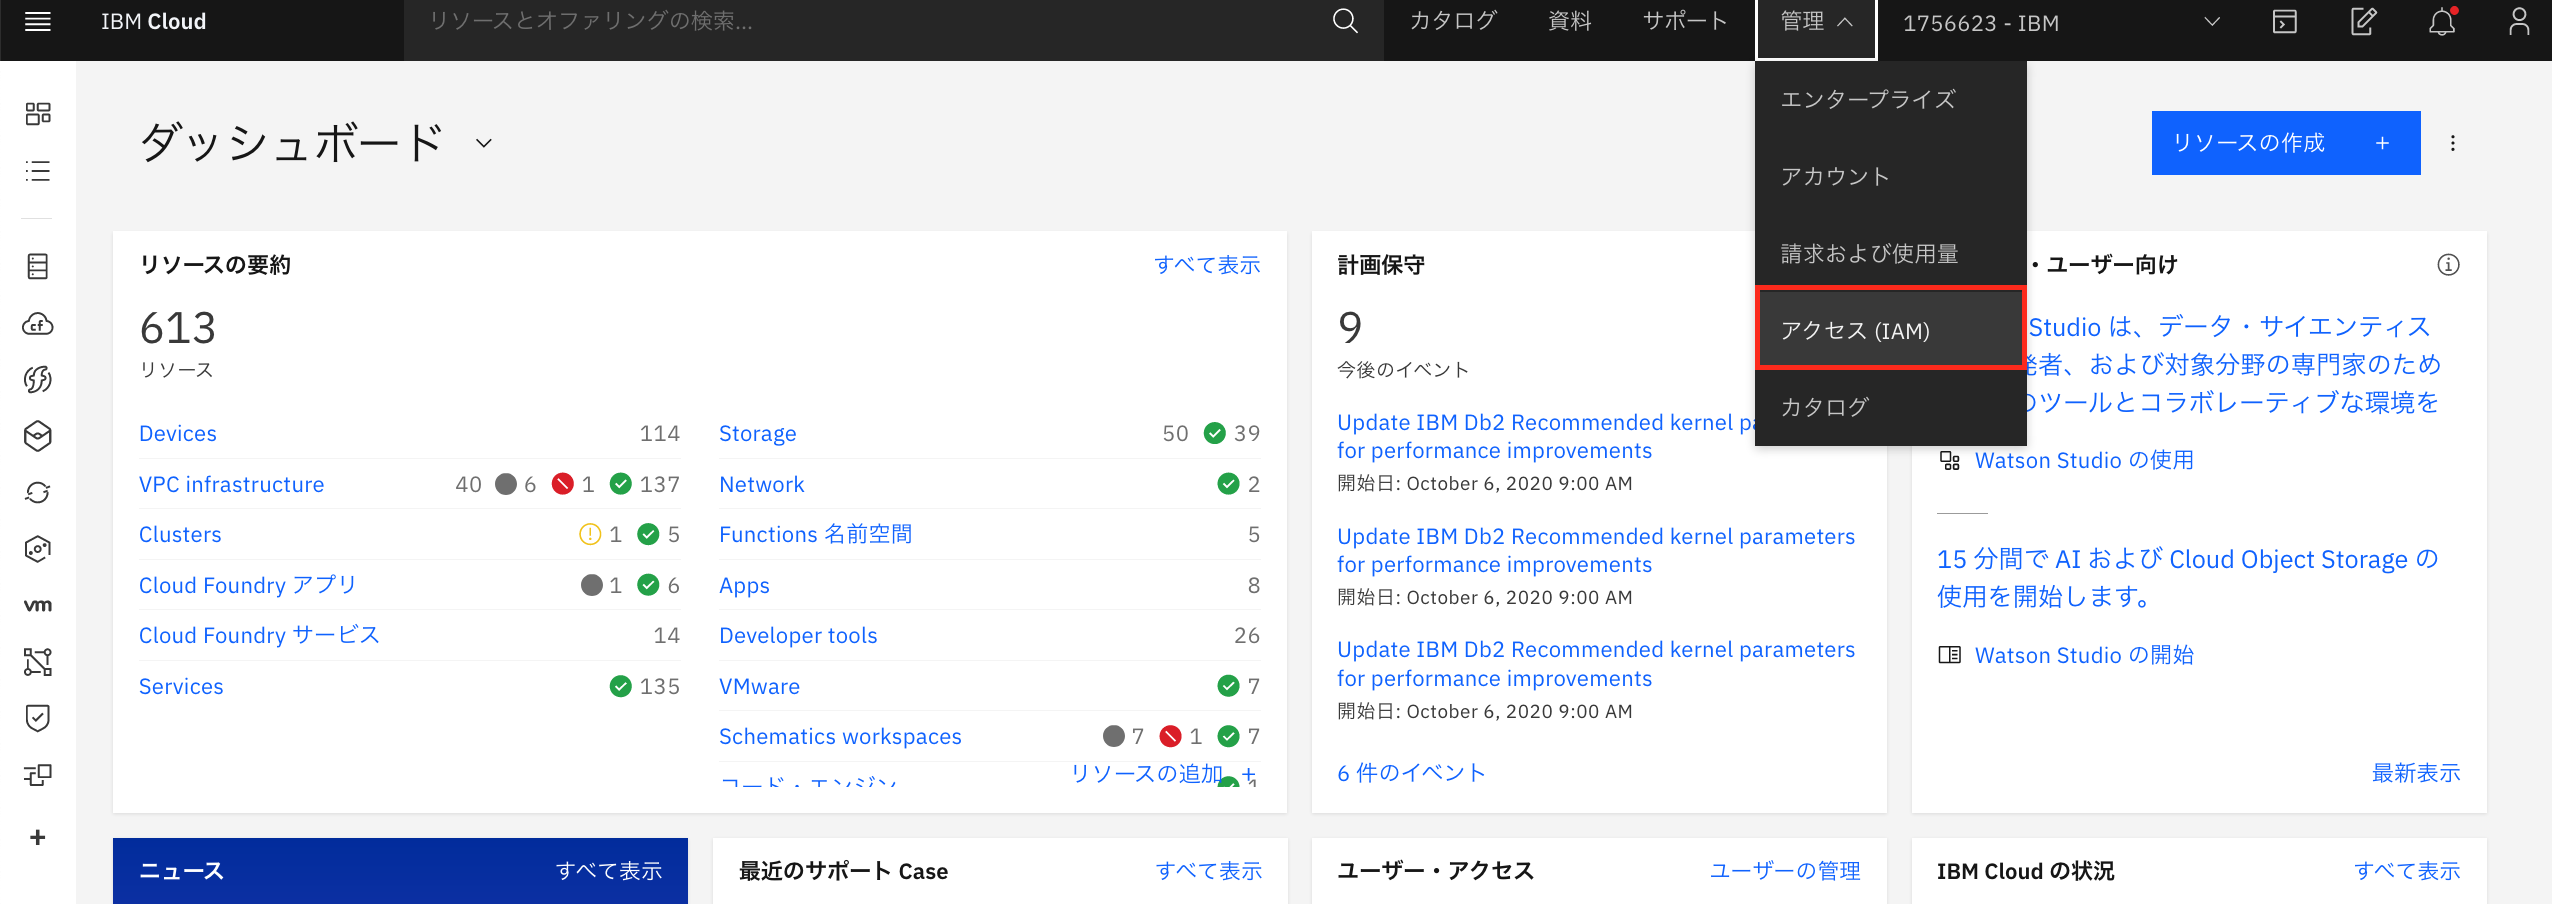The height and width of the screenshot is (904, 2552).
Task: Open Cloud Foundry サービス link
Action: [259, 636]
